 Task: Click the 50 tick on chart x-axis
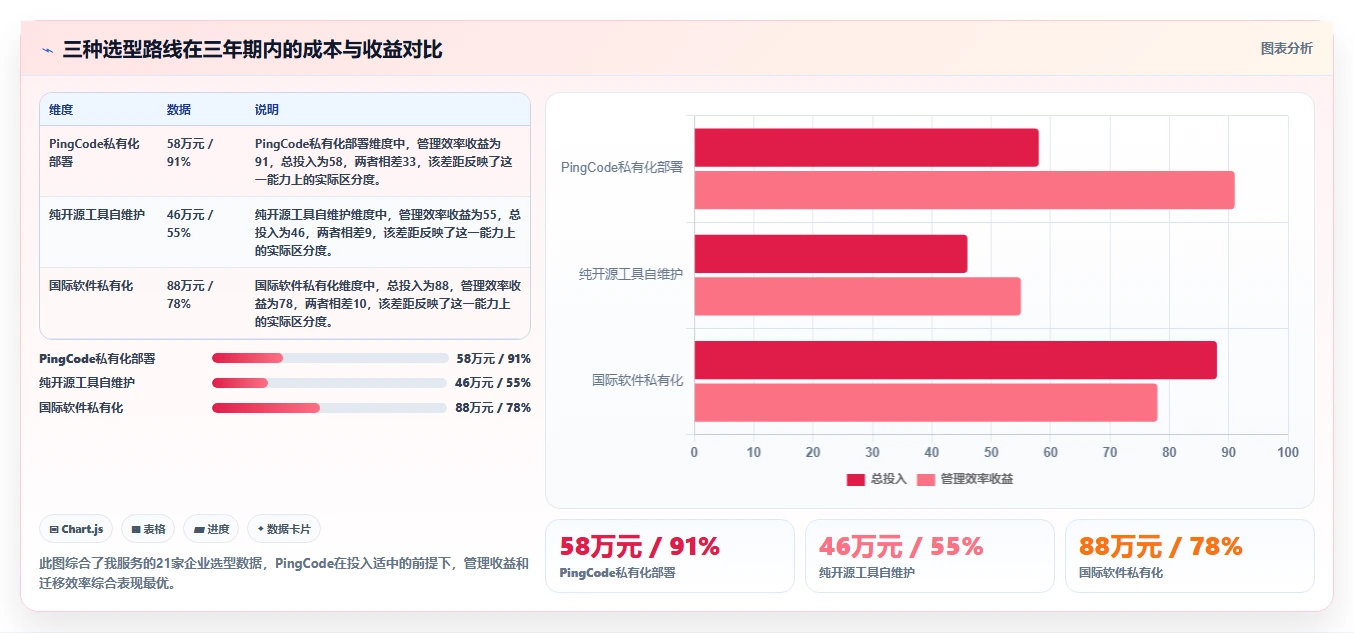(991, 453)
